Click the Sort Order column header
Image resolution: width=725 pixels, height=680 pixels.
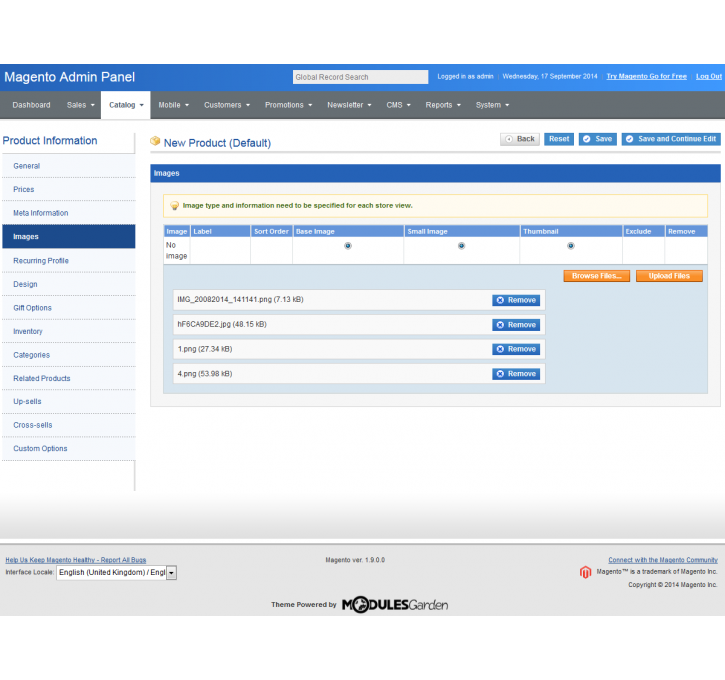(271, 232)
